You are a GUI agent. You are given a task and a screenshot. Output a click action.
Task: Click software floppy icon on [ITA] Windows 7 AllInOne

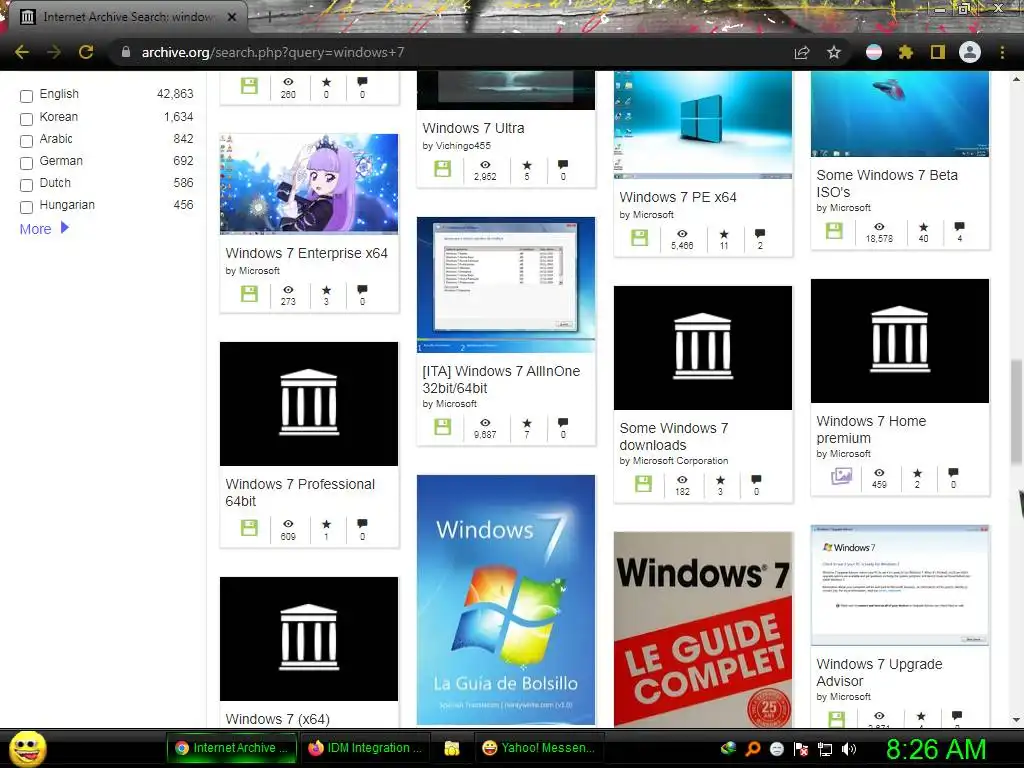tap(443, 427)
